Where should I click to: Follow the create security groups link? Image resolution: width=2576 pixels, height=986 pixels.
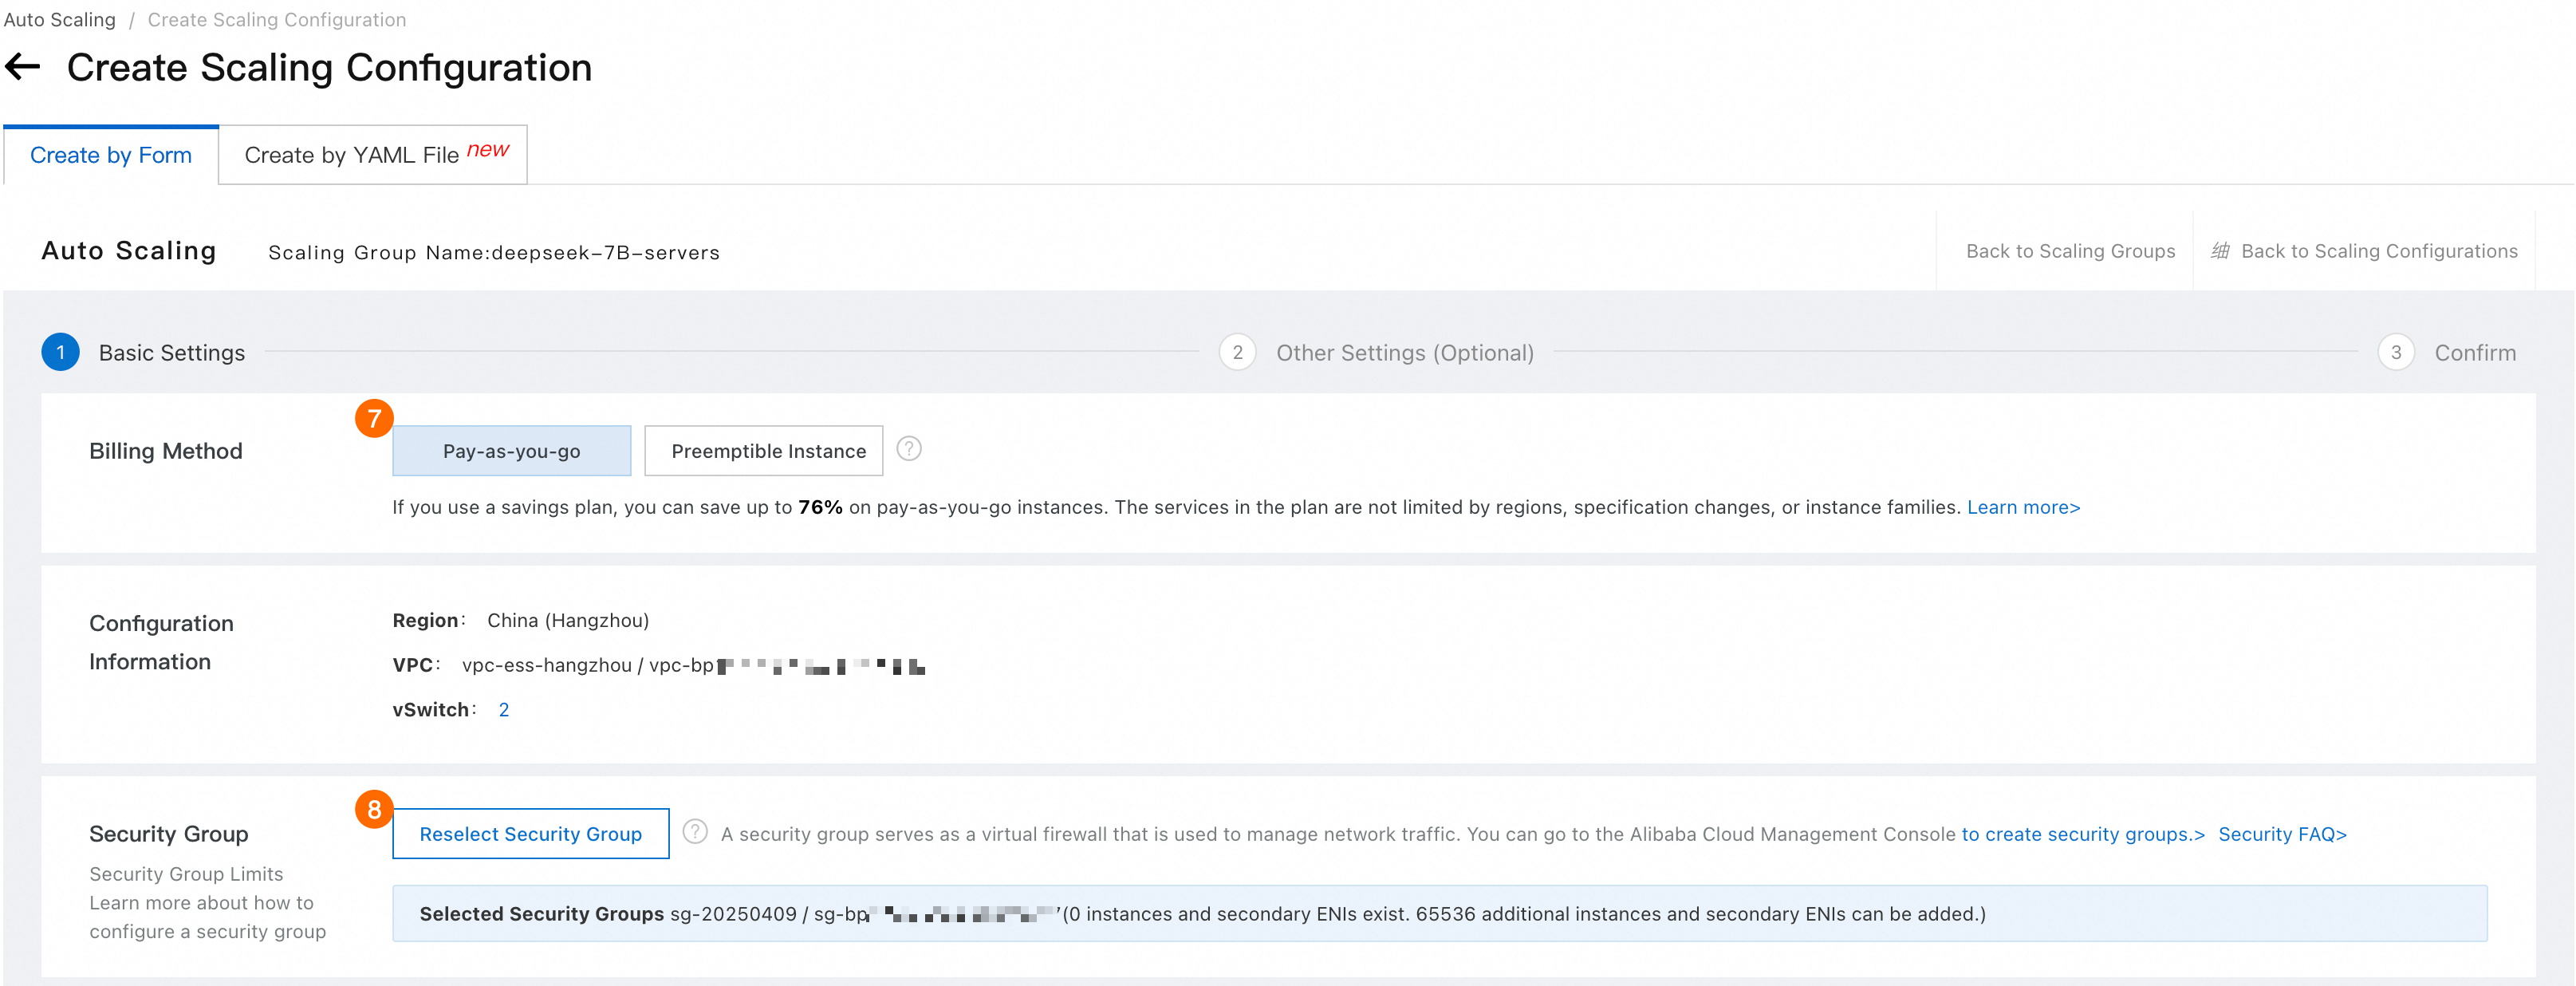2082,834
